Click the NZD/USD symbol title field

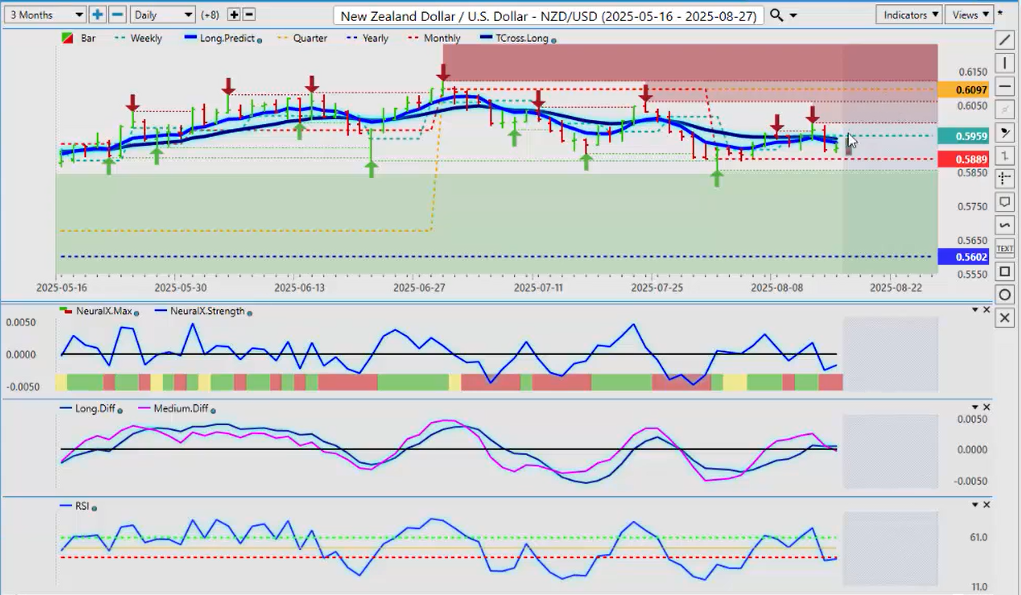click(549, 15)
